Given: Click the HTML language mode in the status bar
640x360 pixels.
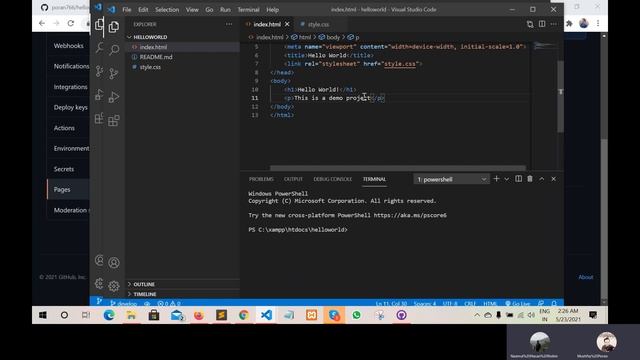Looking at the screenshot, I should (490, 304).
